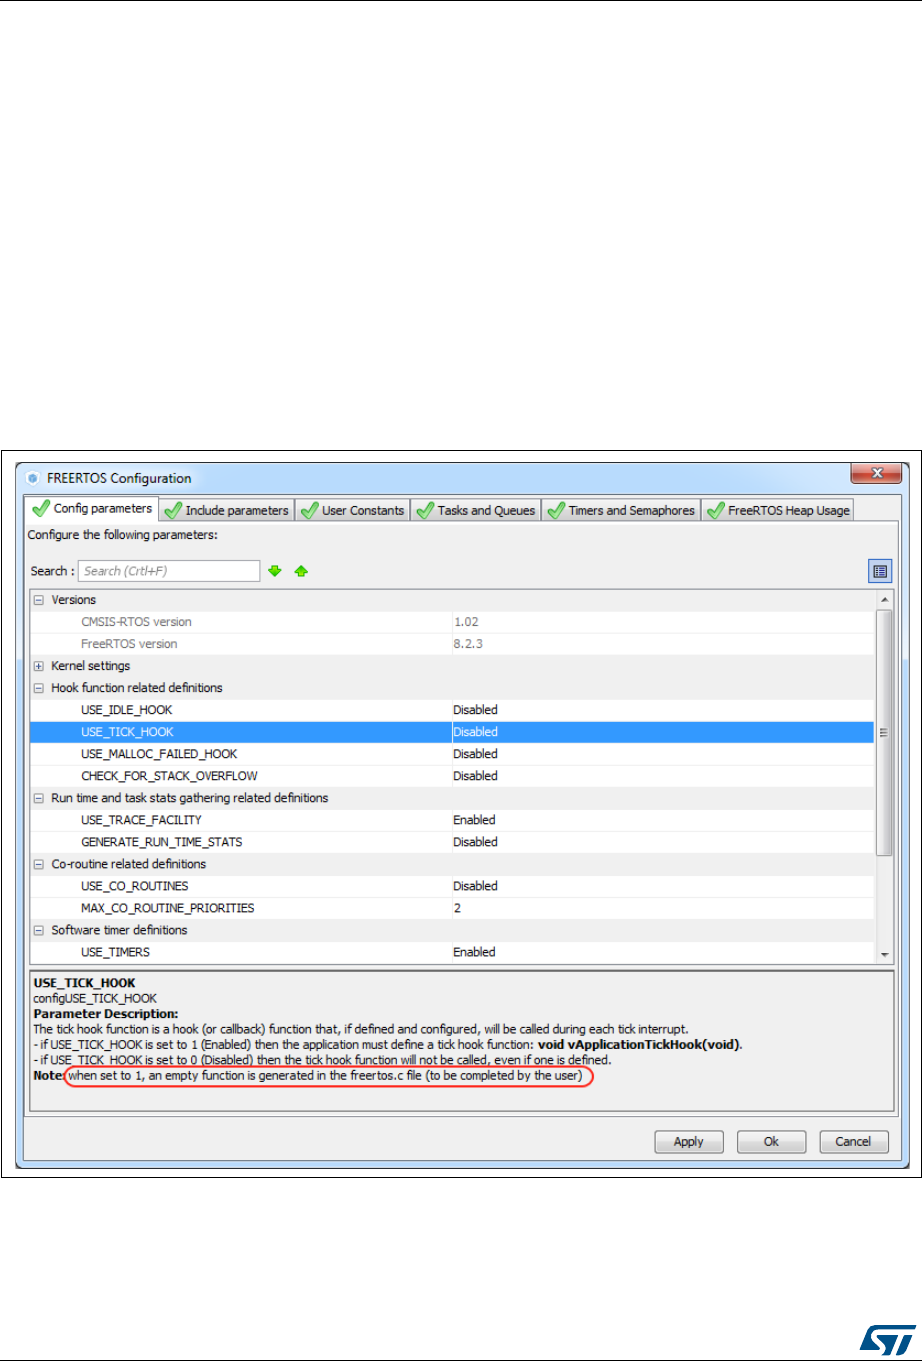
Task: Switch to Tasks and Queues tab
Action: (476, 510)
